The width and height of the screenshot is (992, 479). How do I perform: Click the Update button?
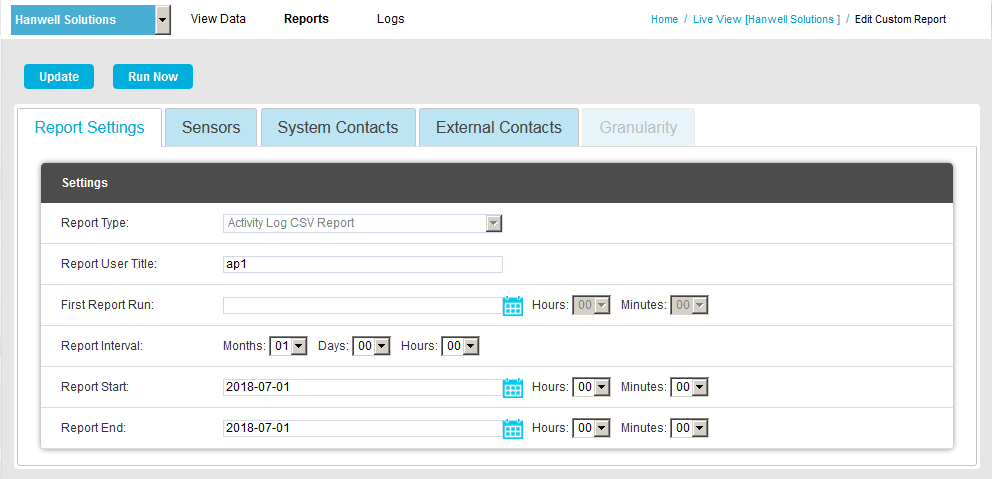click(x=59, y=77)
